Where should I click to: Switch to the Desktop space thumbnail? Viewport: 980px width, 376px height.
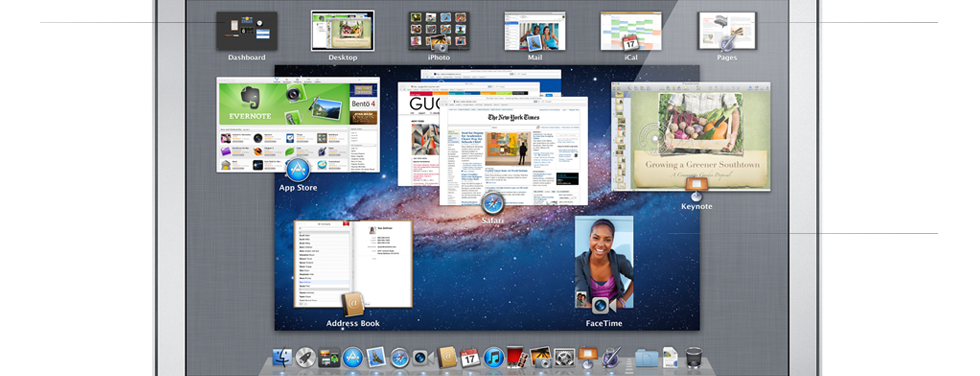tap(343, 31)
